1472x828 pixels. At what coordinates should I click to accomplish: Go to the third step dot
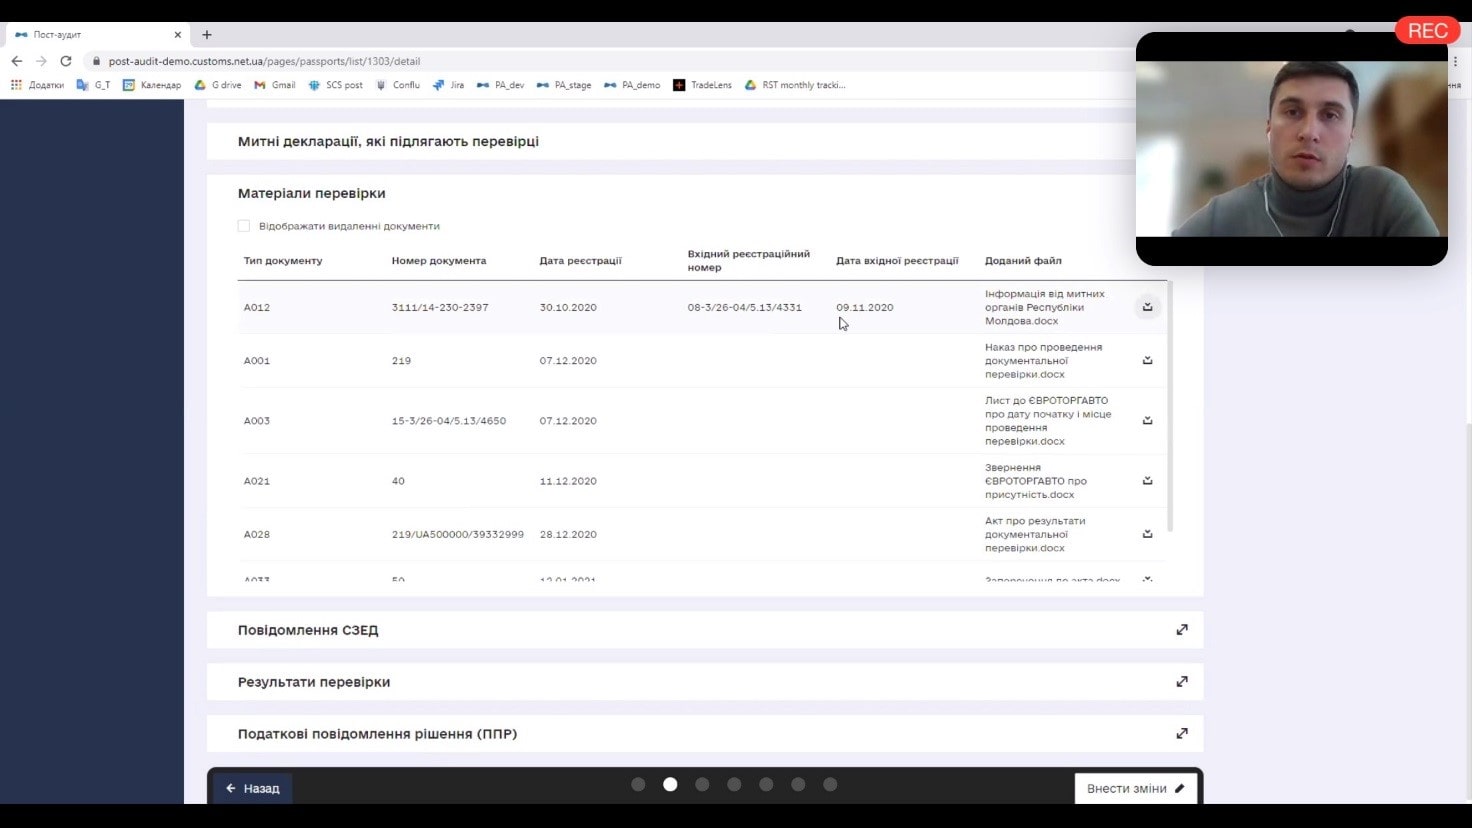(x=702, y=785)
